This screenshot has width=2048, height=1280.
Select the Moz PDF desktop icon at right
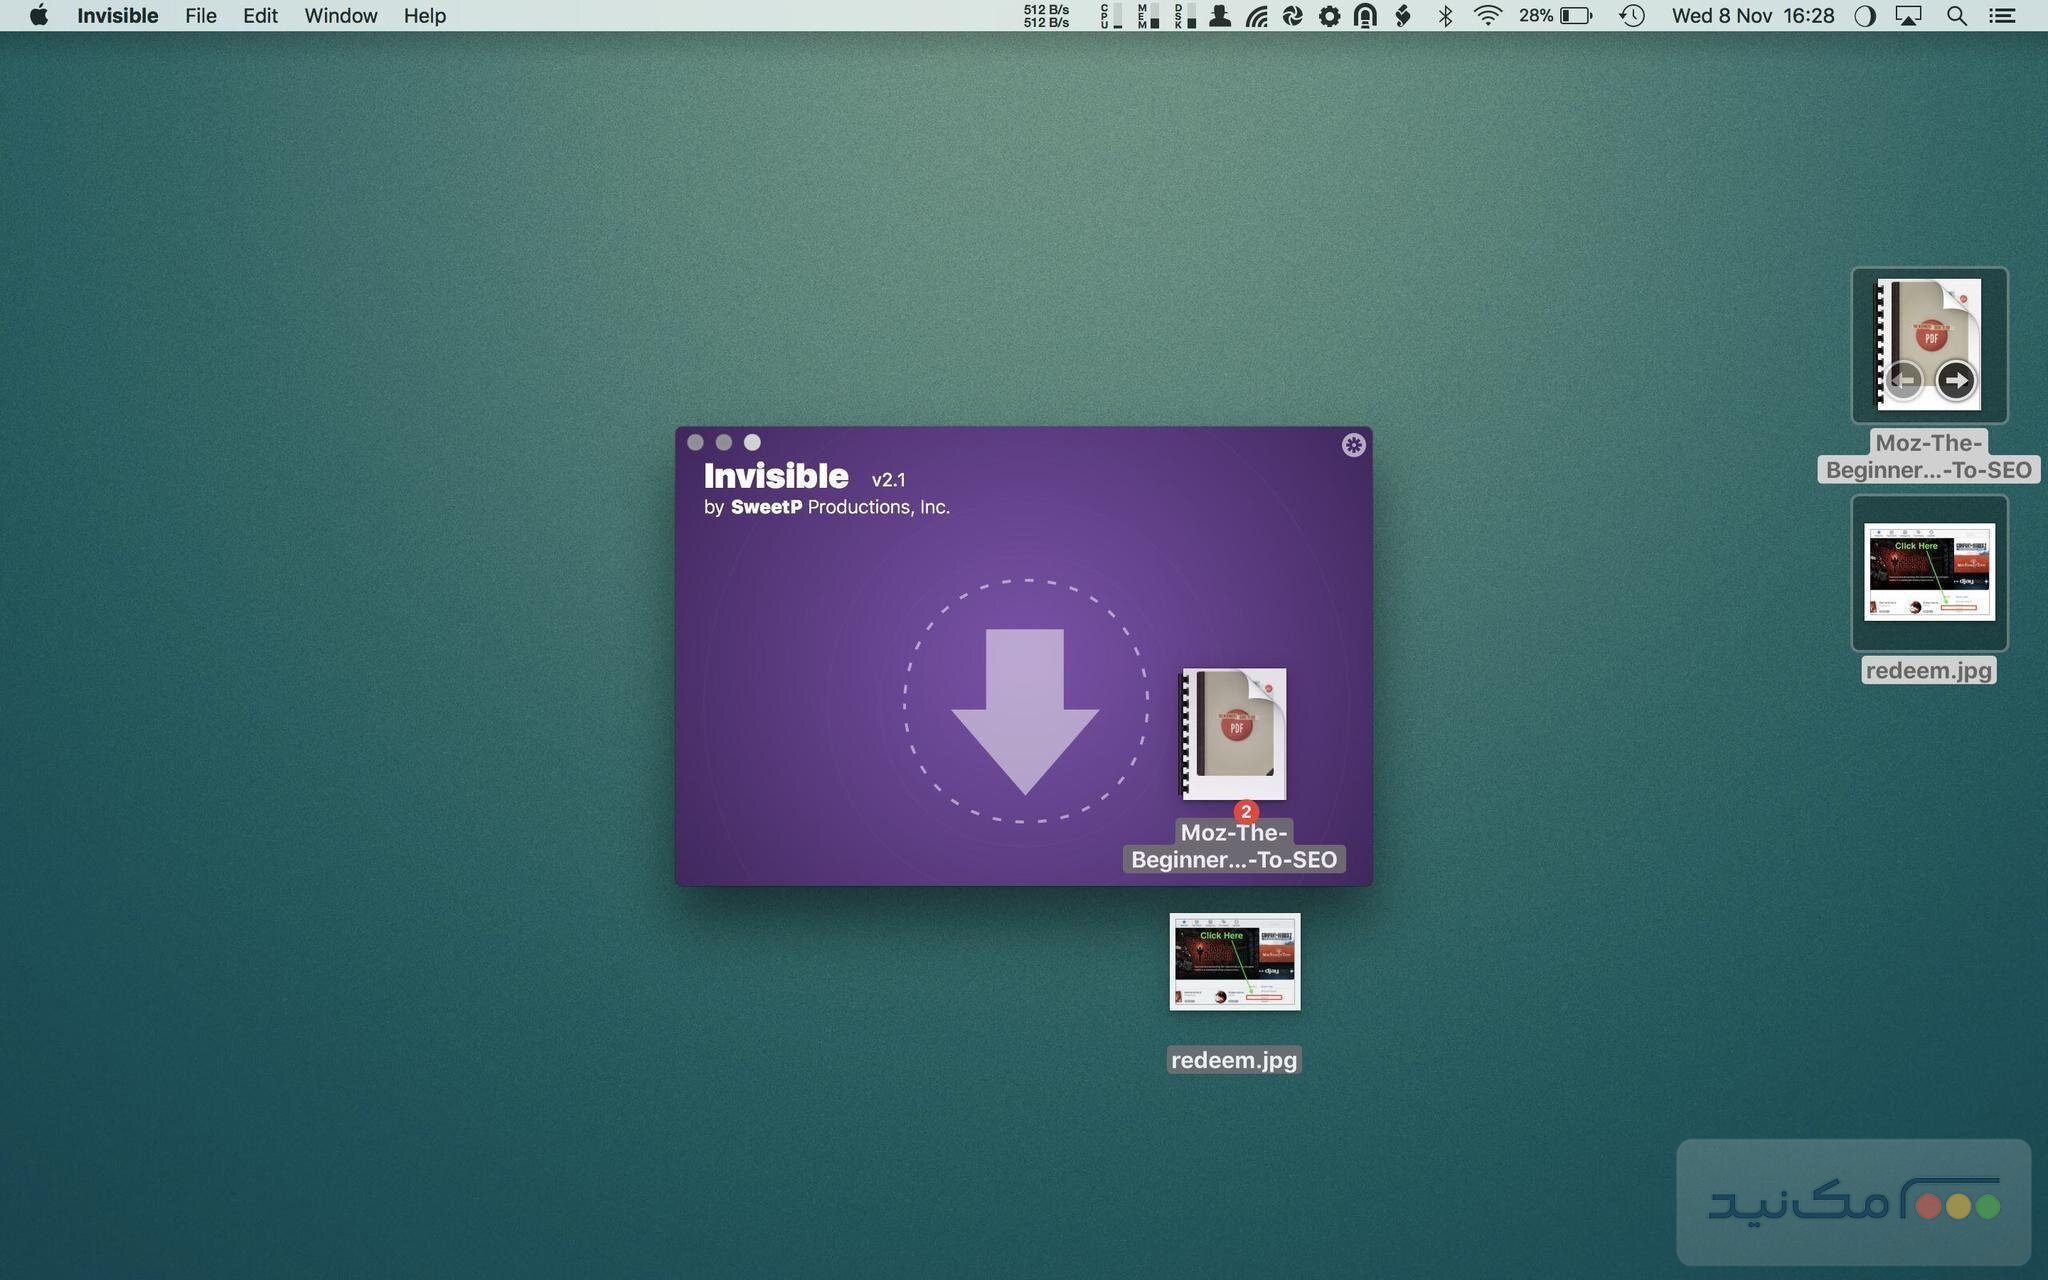point(1929,345)
